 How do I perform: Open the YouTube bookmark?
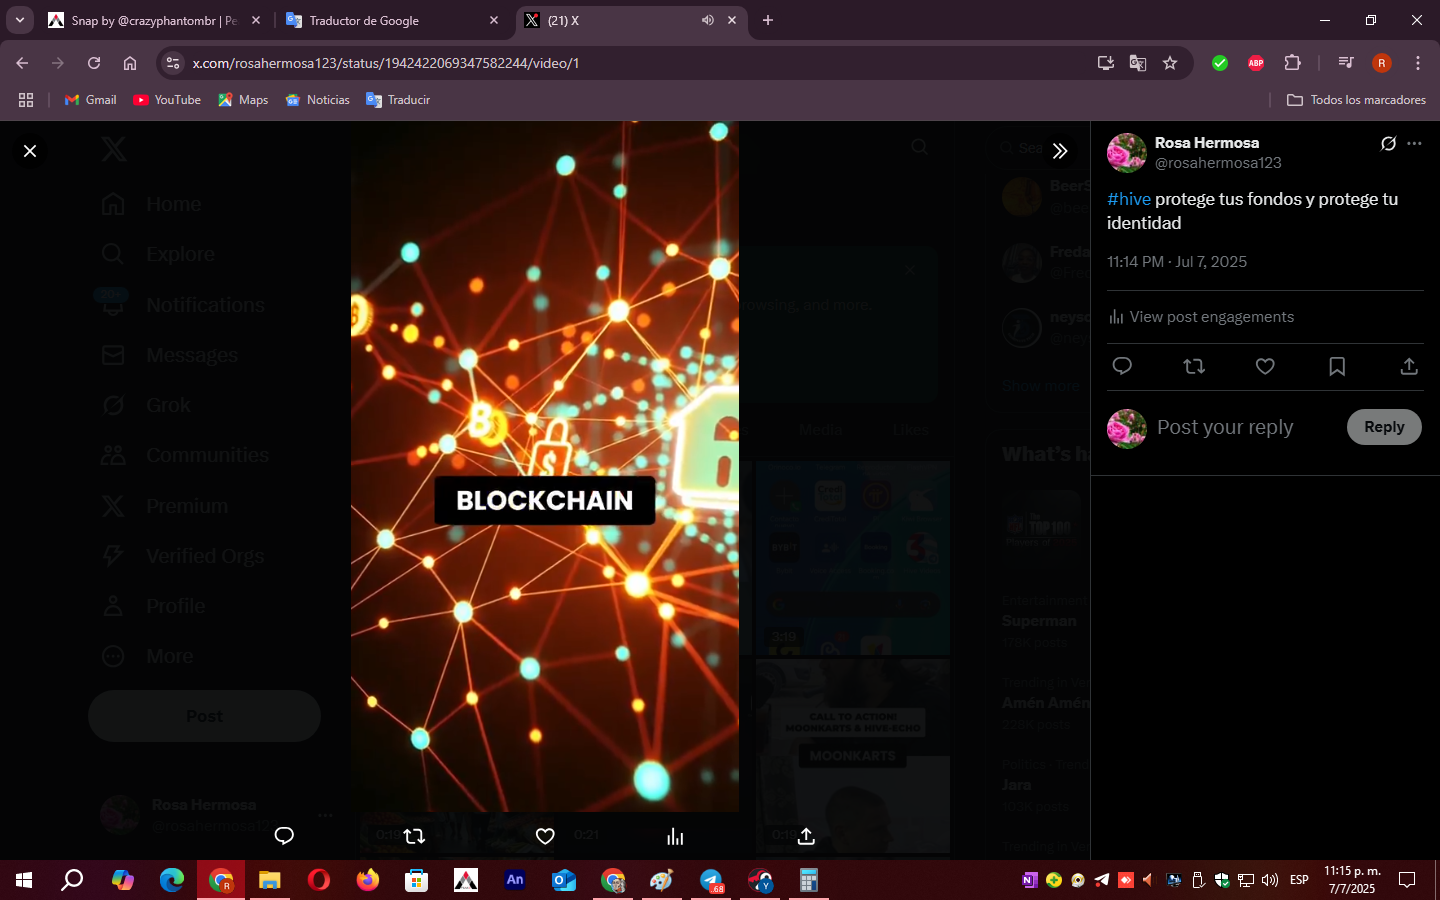click(167, 100)
